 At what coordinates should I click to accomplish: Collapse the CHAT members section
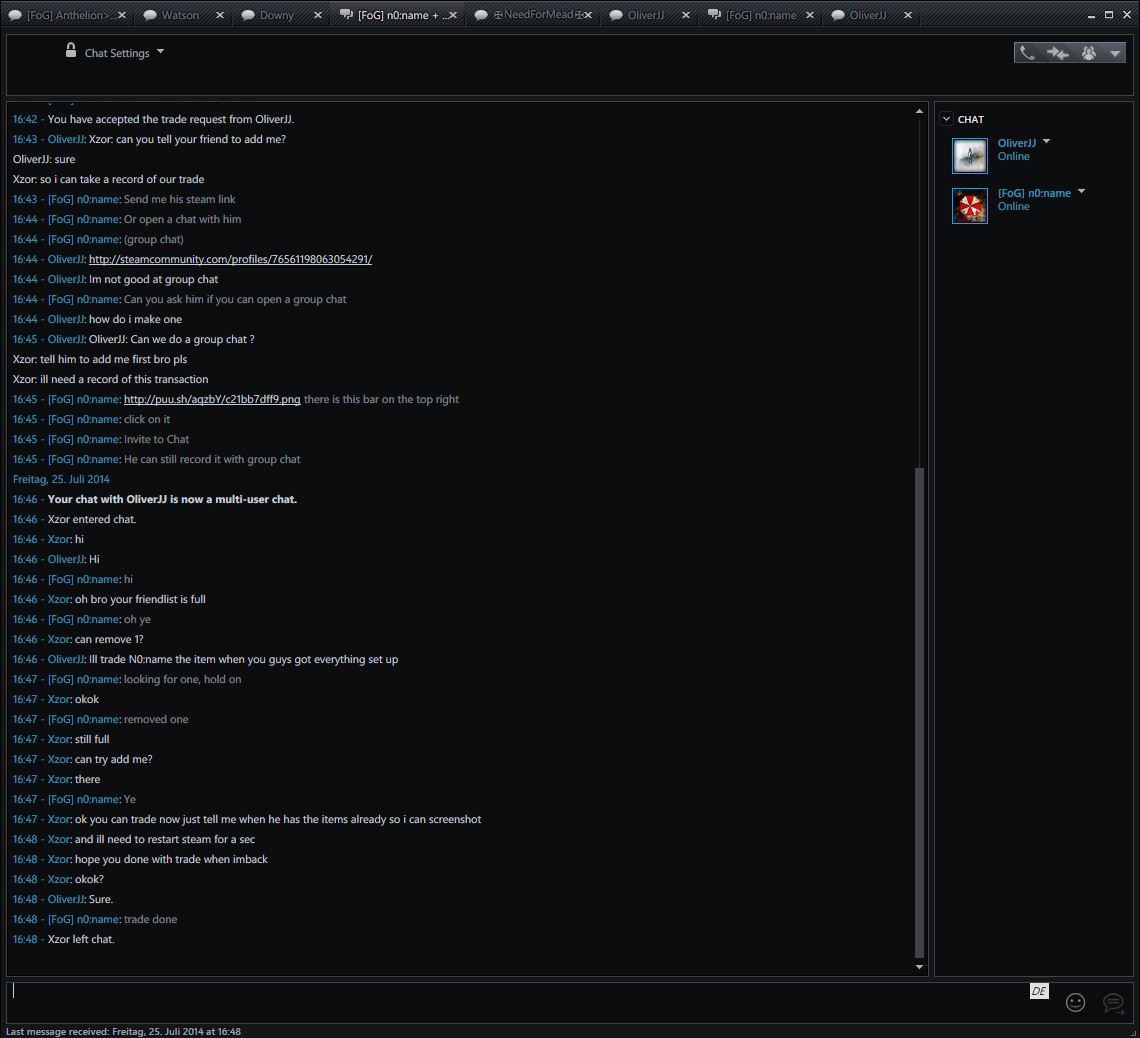pos(947,119)
